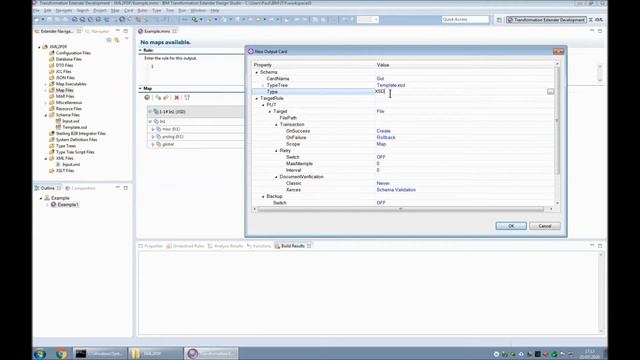Select the TypeTree value 'Template.xsd'

391,85
